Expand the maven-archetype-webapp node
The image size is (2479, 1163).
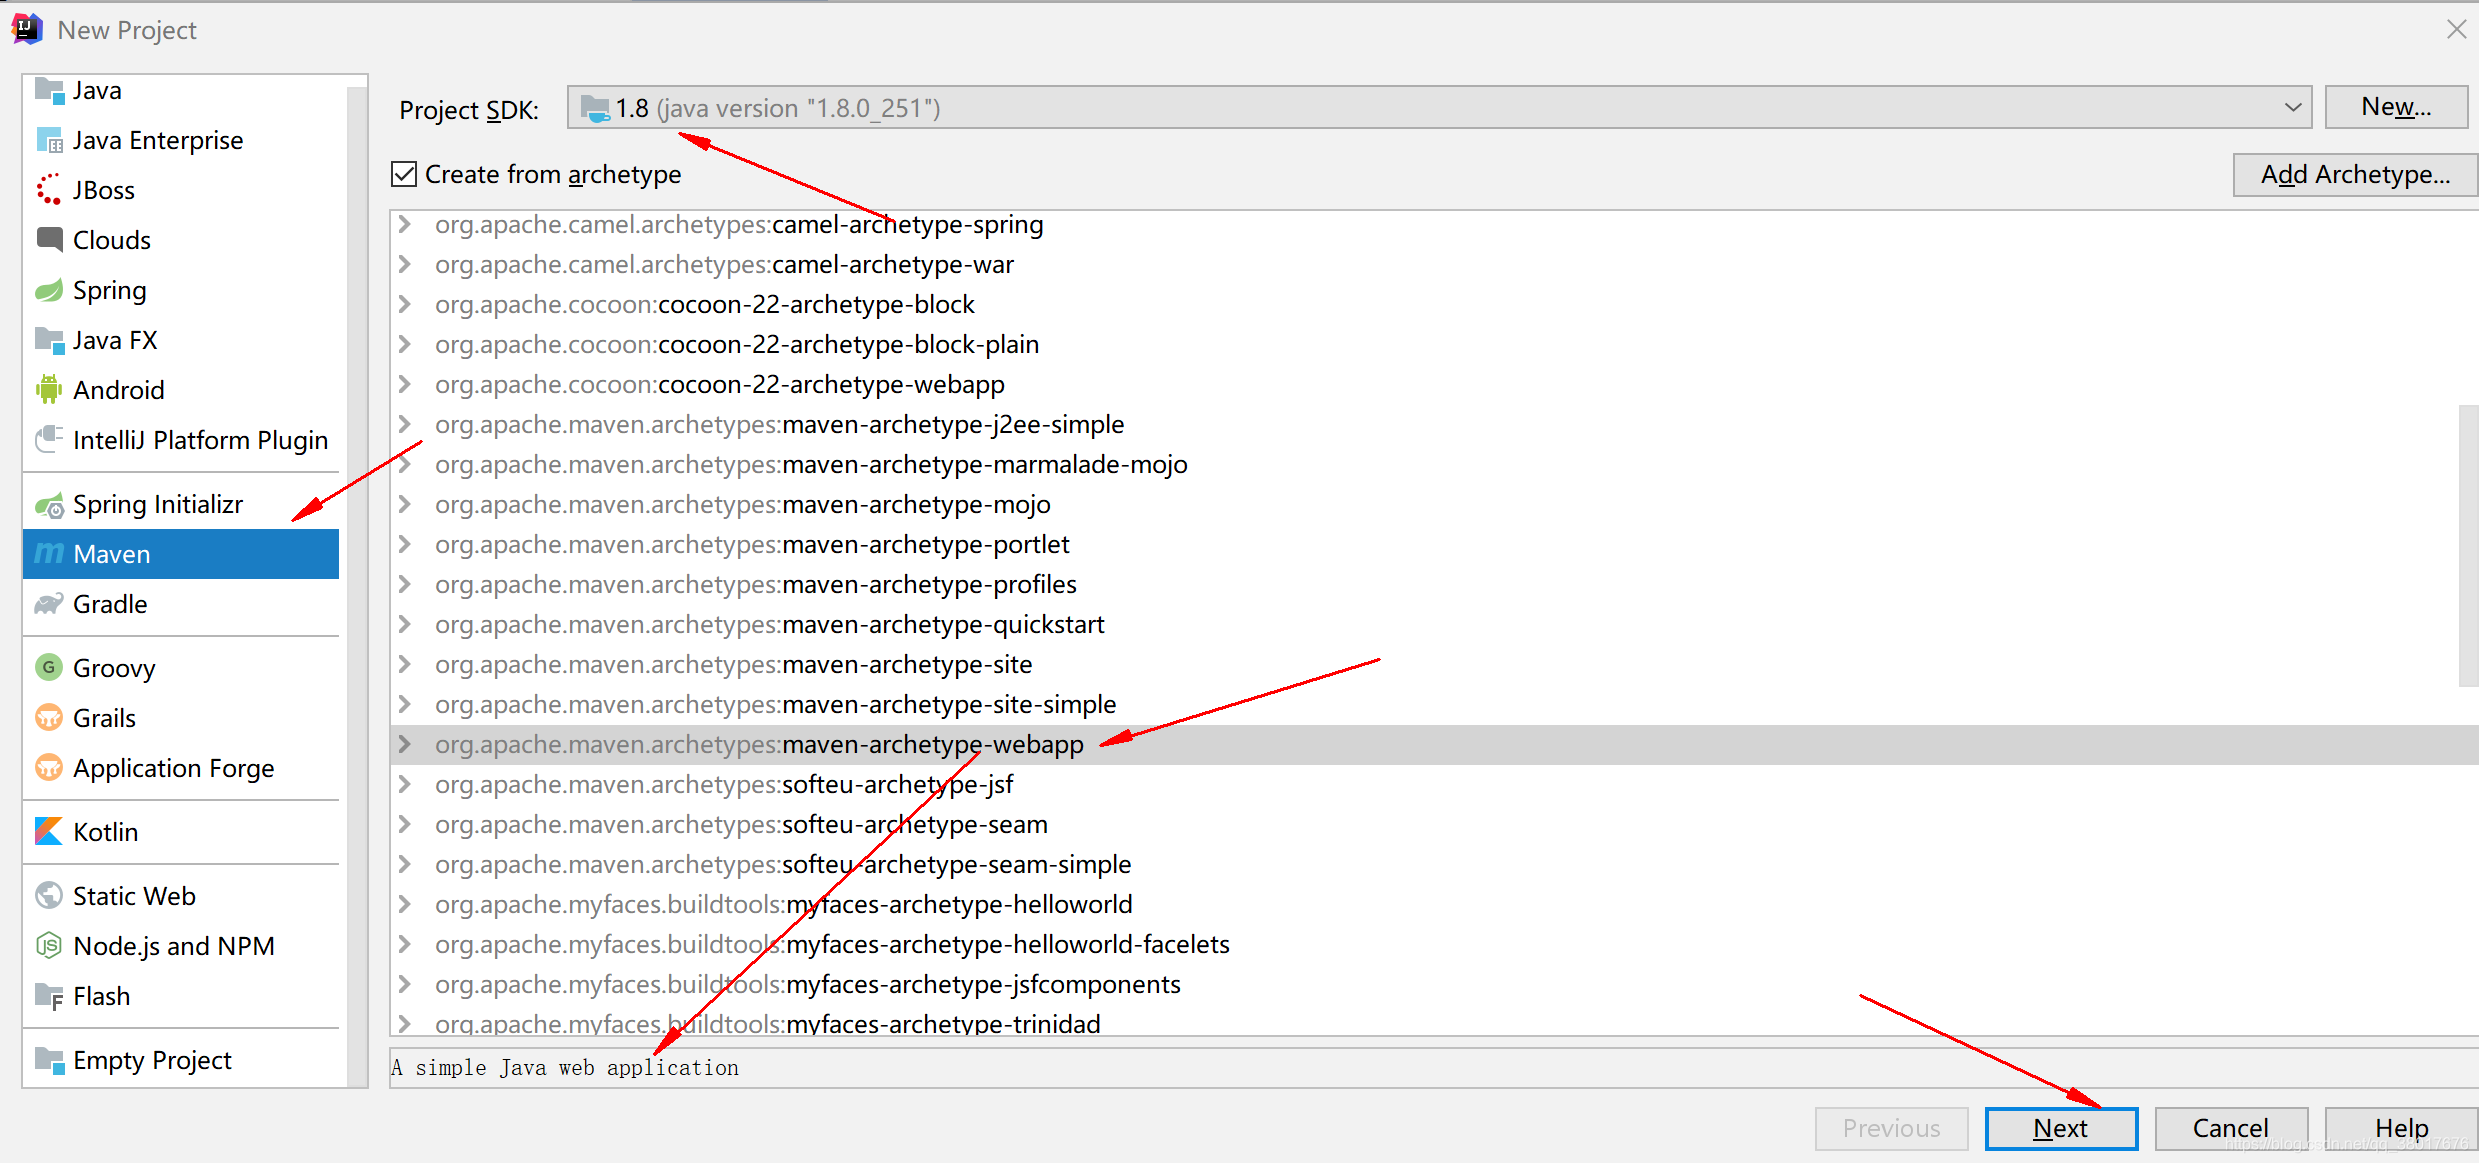[x=405, y=744]
